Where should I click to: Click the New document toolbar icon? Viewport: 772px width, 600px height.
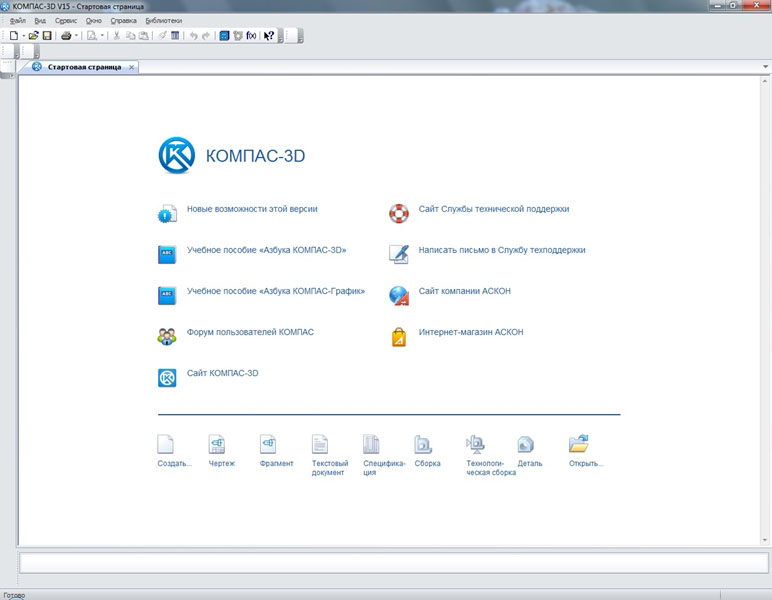(14, 35)
